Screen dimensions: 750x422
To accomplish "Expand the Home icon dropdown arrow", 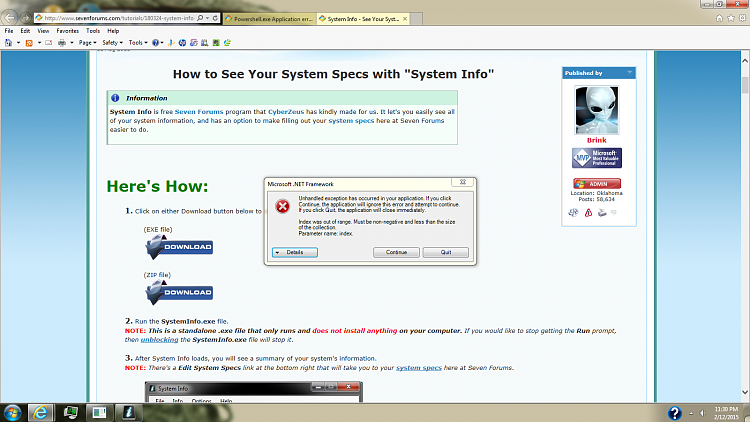I will click(18, 43).
